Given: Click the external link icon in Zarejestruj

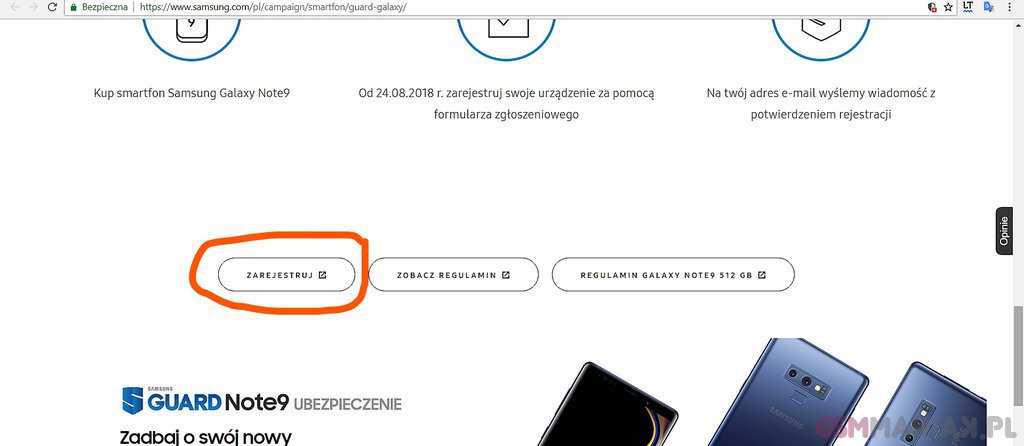Looking at the screenshot, I should (323, 275).
